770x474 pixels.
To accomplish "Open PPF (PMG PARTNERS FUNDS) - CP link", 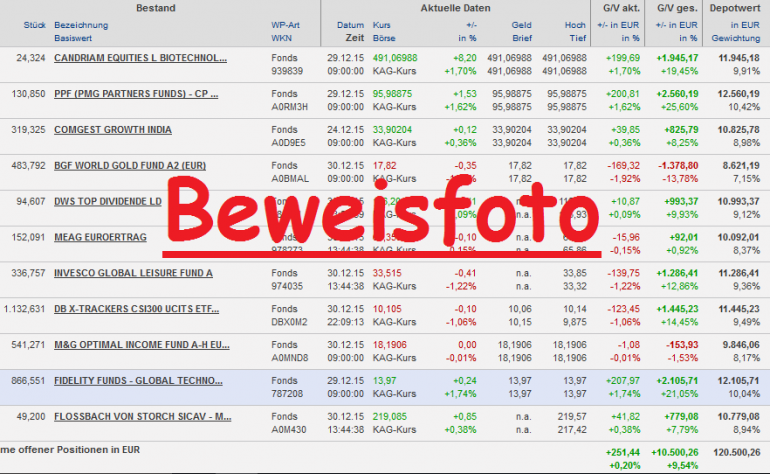I will click(x=136, y=94).
